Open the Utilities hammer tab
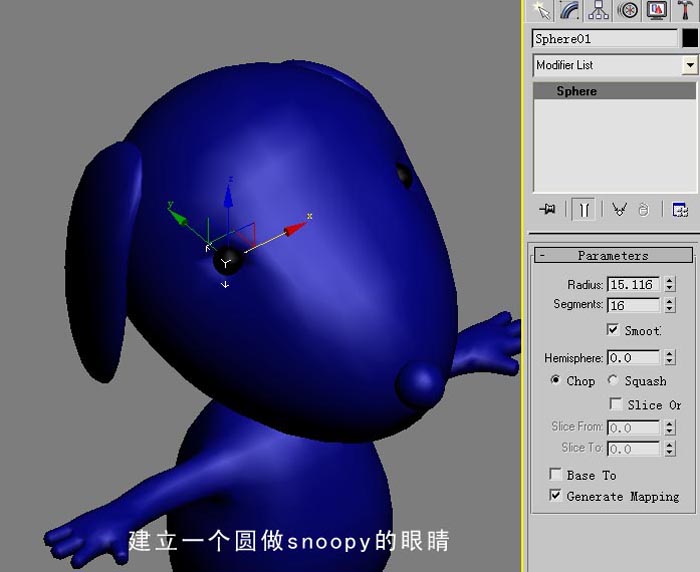Screen dimensions: 700x572 686,10
